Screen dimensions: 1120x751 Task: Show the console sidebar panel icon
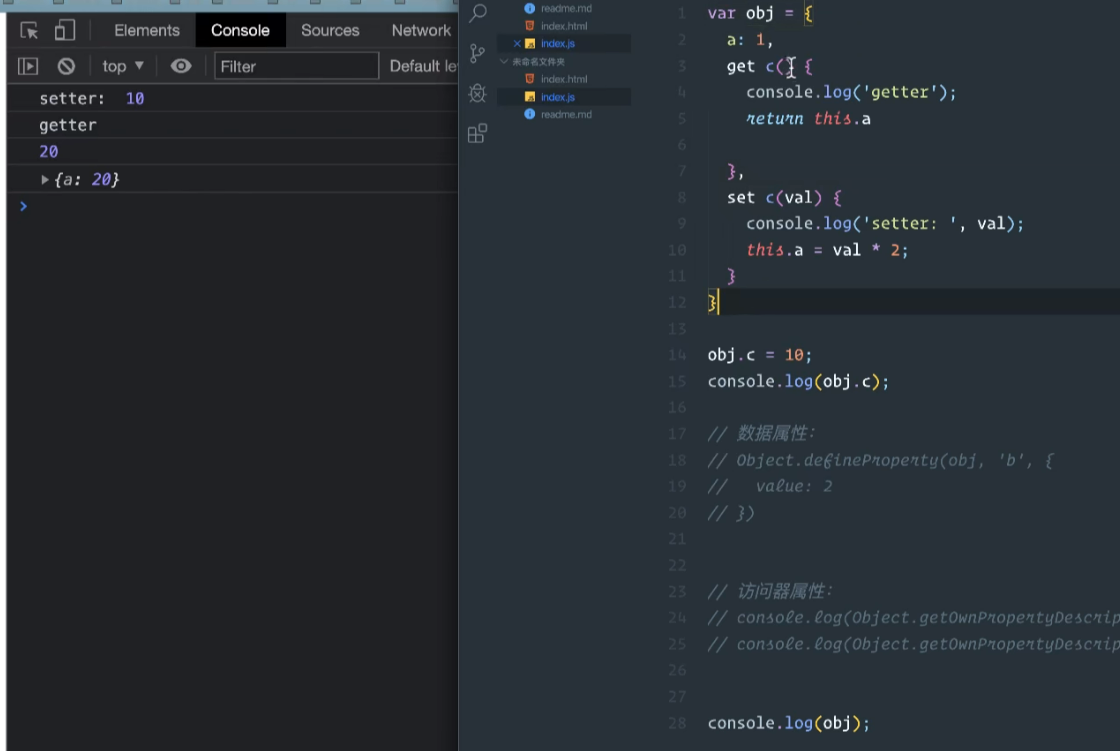point(28,66)
